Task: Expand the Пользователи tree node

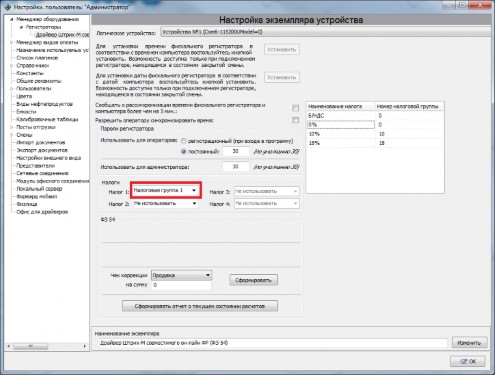Action: coord(12,88)
